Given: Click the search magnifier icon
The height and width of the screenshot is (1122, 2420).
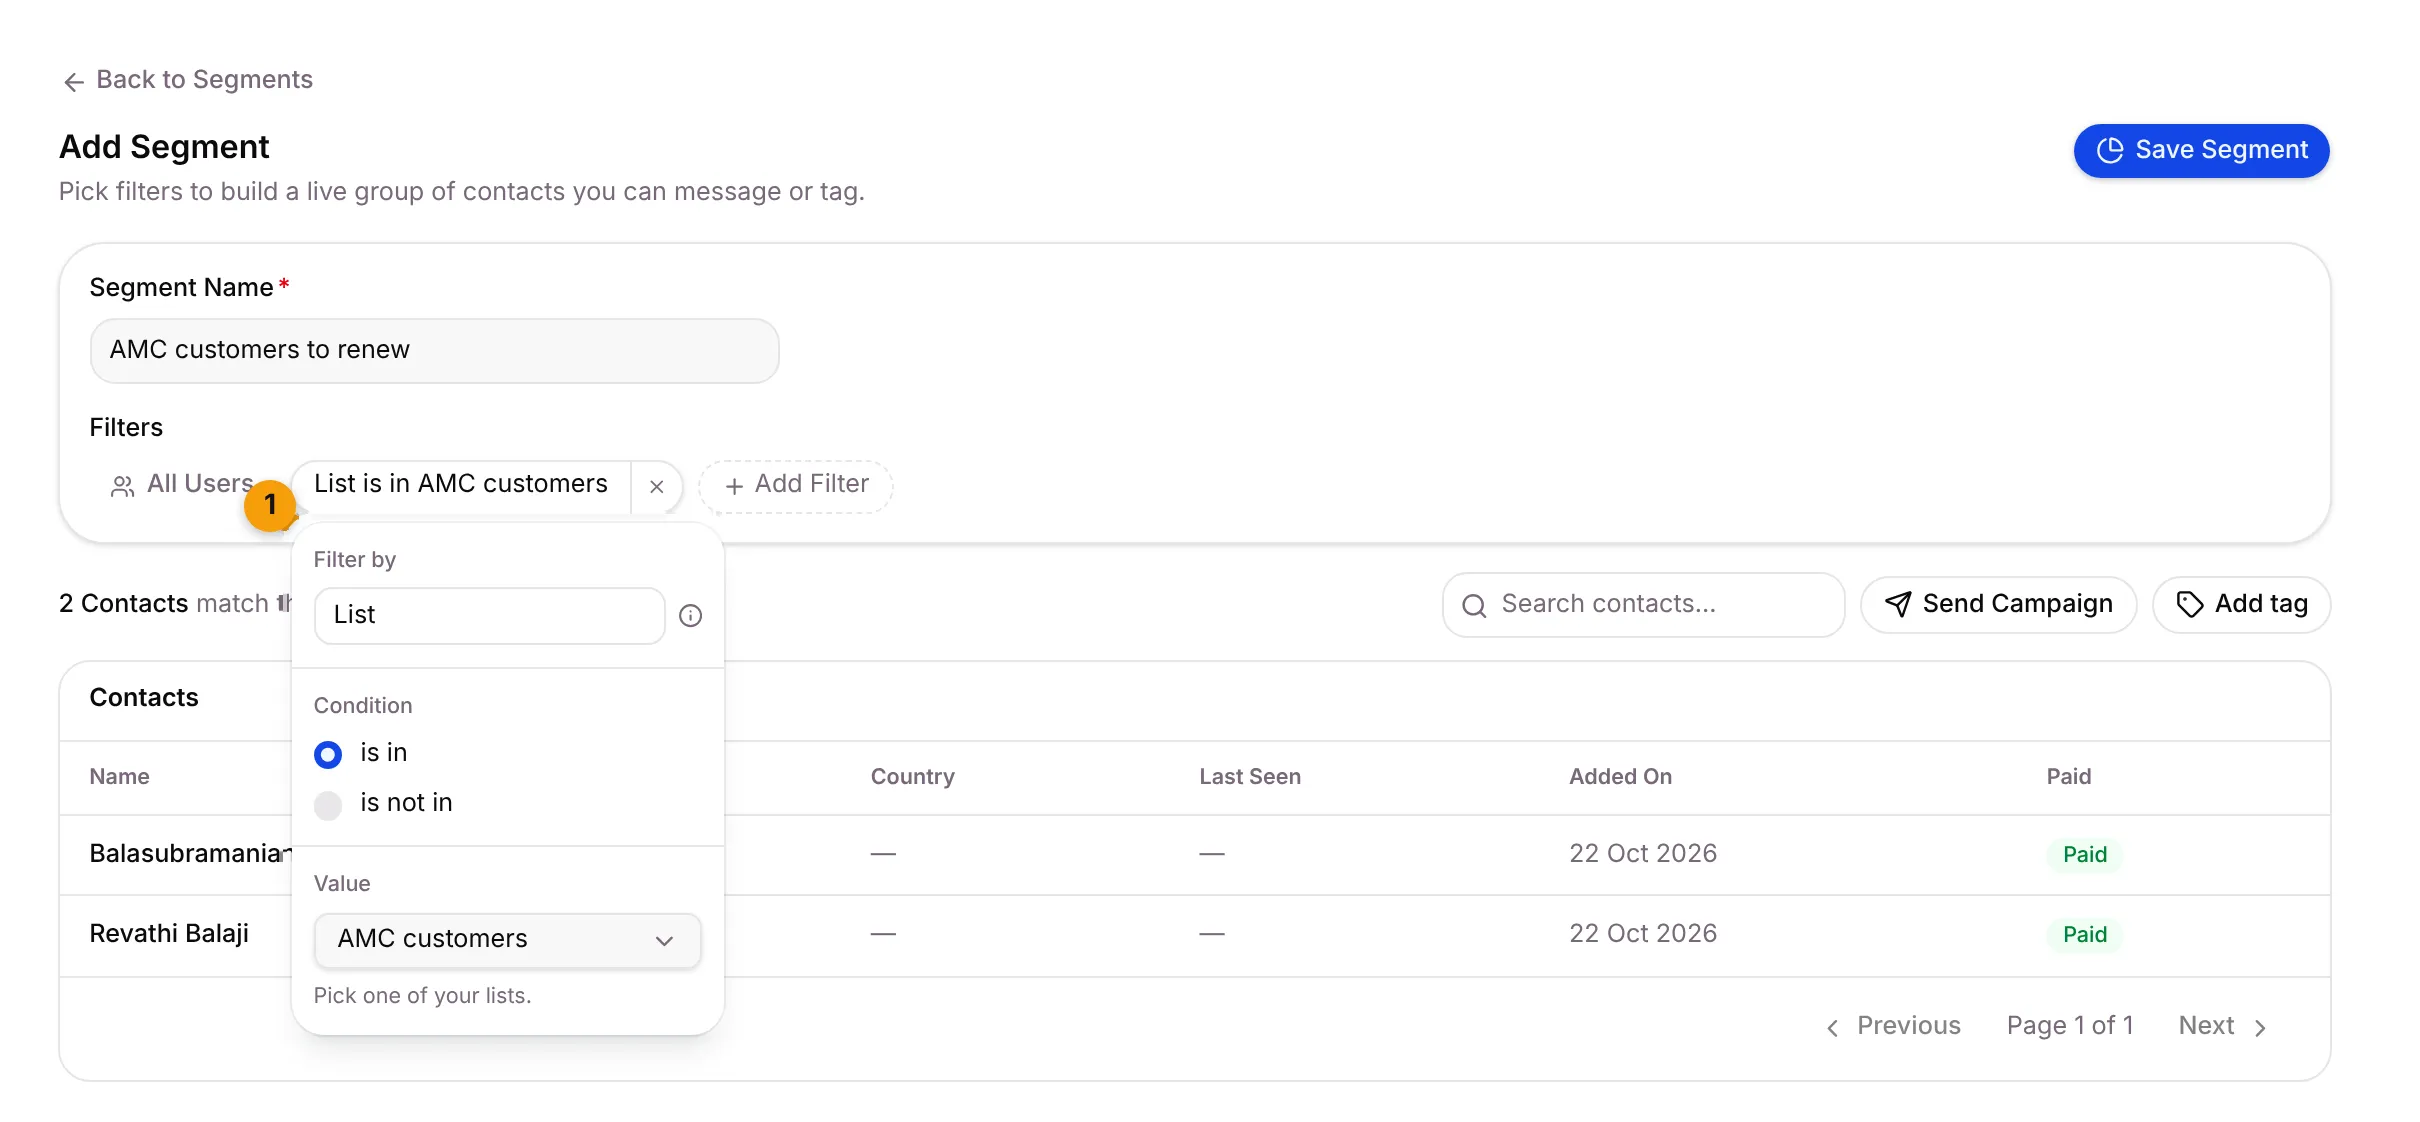Looking at the screenshot, I should click(x=1473, y=606).
